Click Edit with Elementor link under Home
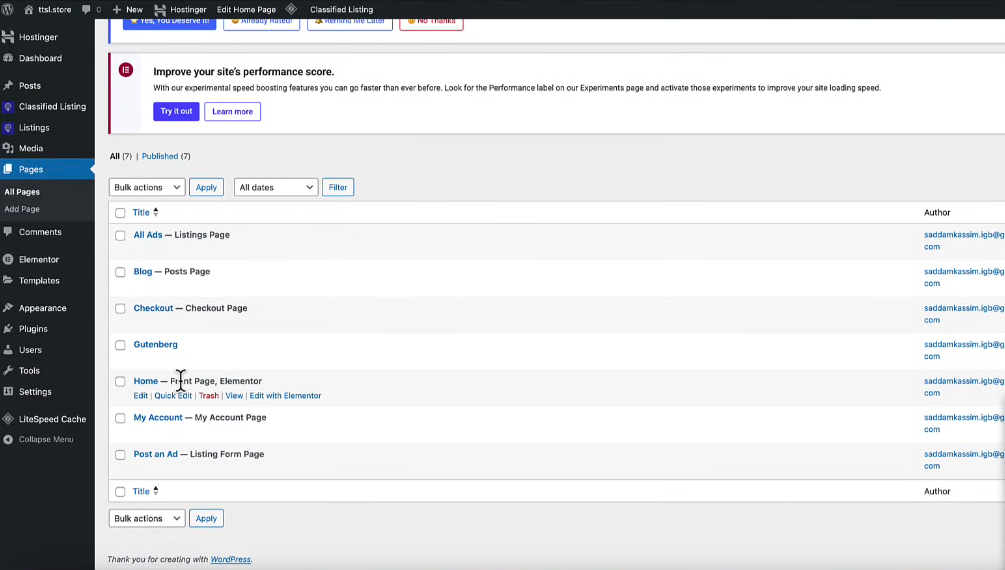This screenshot has width=1005, height=570. point(285,396)
